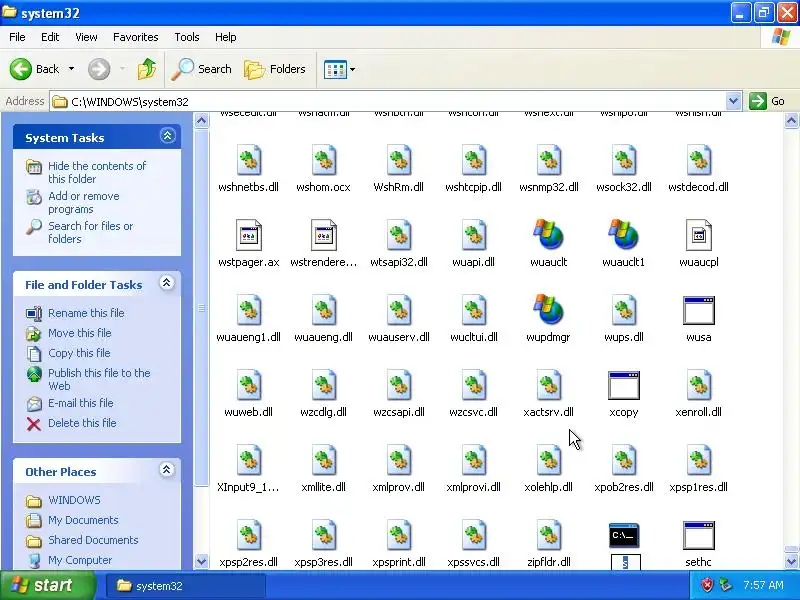Screen dimensions: 800x600
Task: Click Delete this file link
Action: pos(82,423)
